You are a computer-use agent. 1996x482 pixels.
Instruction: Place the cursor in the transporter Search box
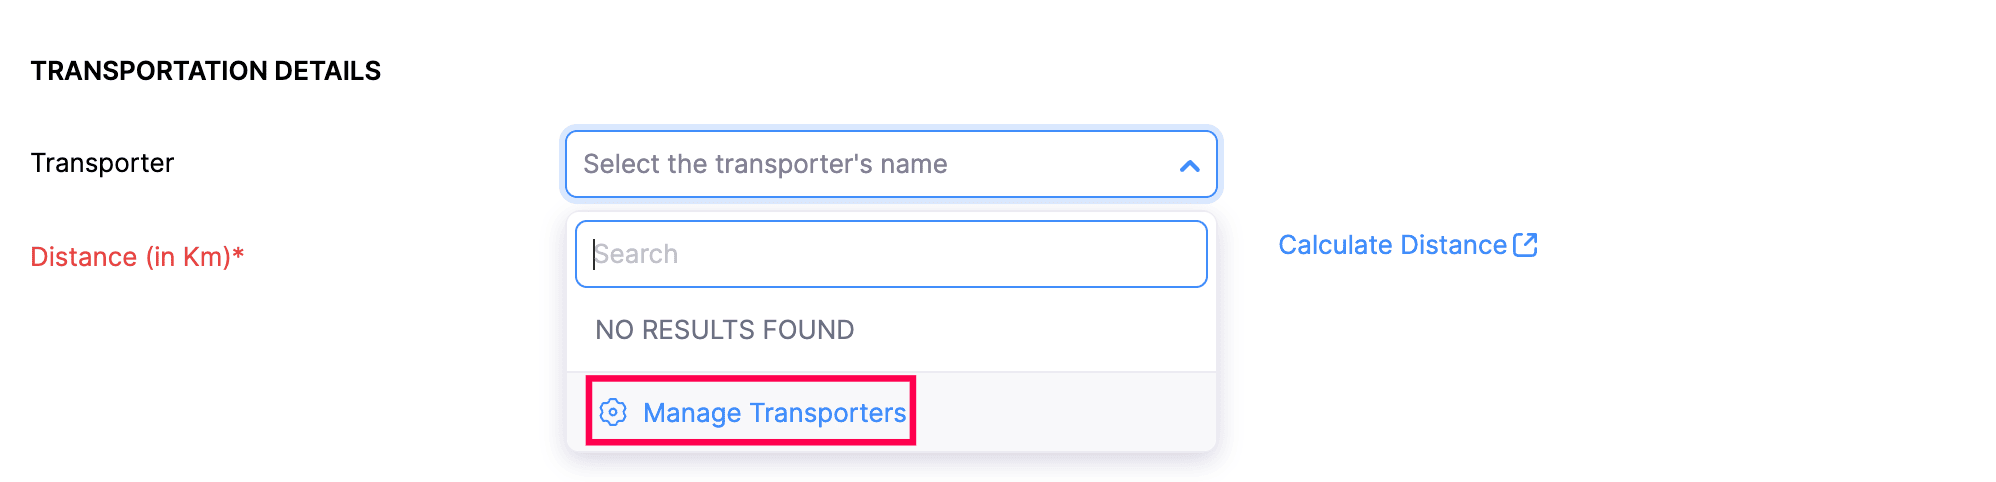[890, 254]
